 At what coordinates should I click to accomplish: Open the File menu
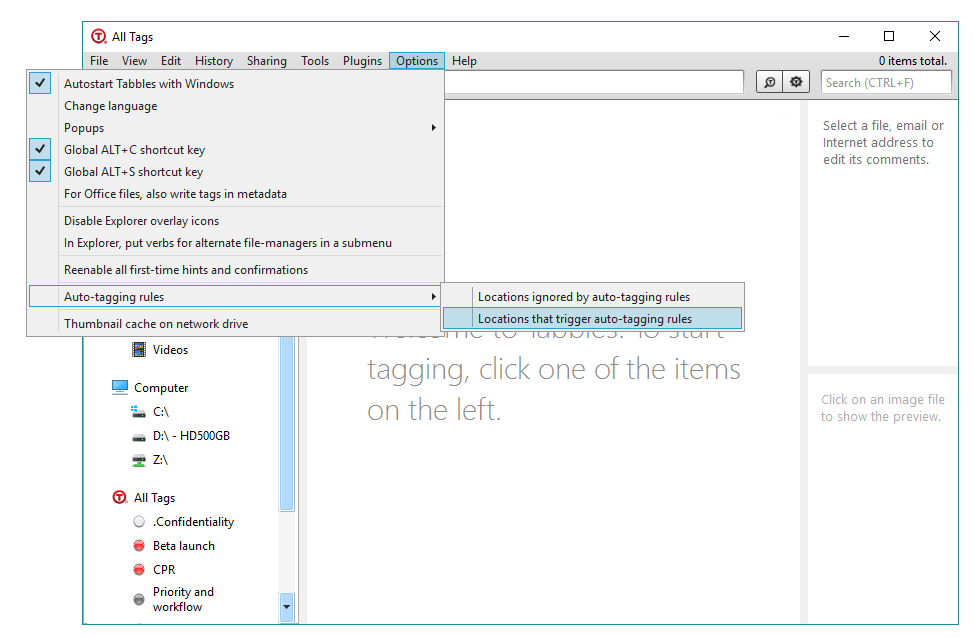tap(99, 61)
